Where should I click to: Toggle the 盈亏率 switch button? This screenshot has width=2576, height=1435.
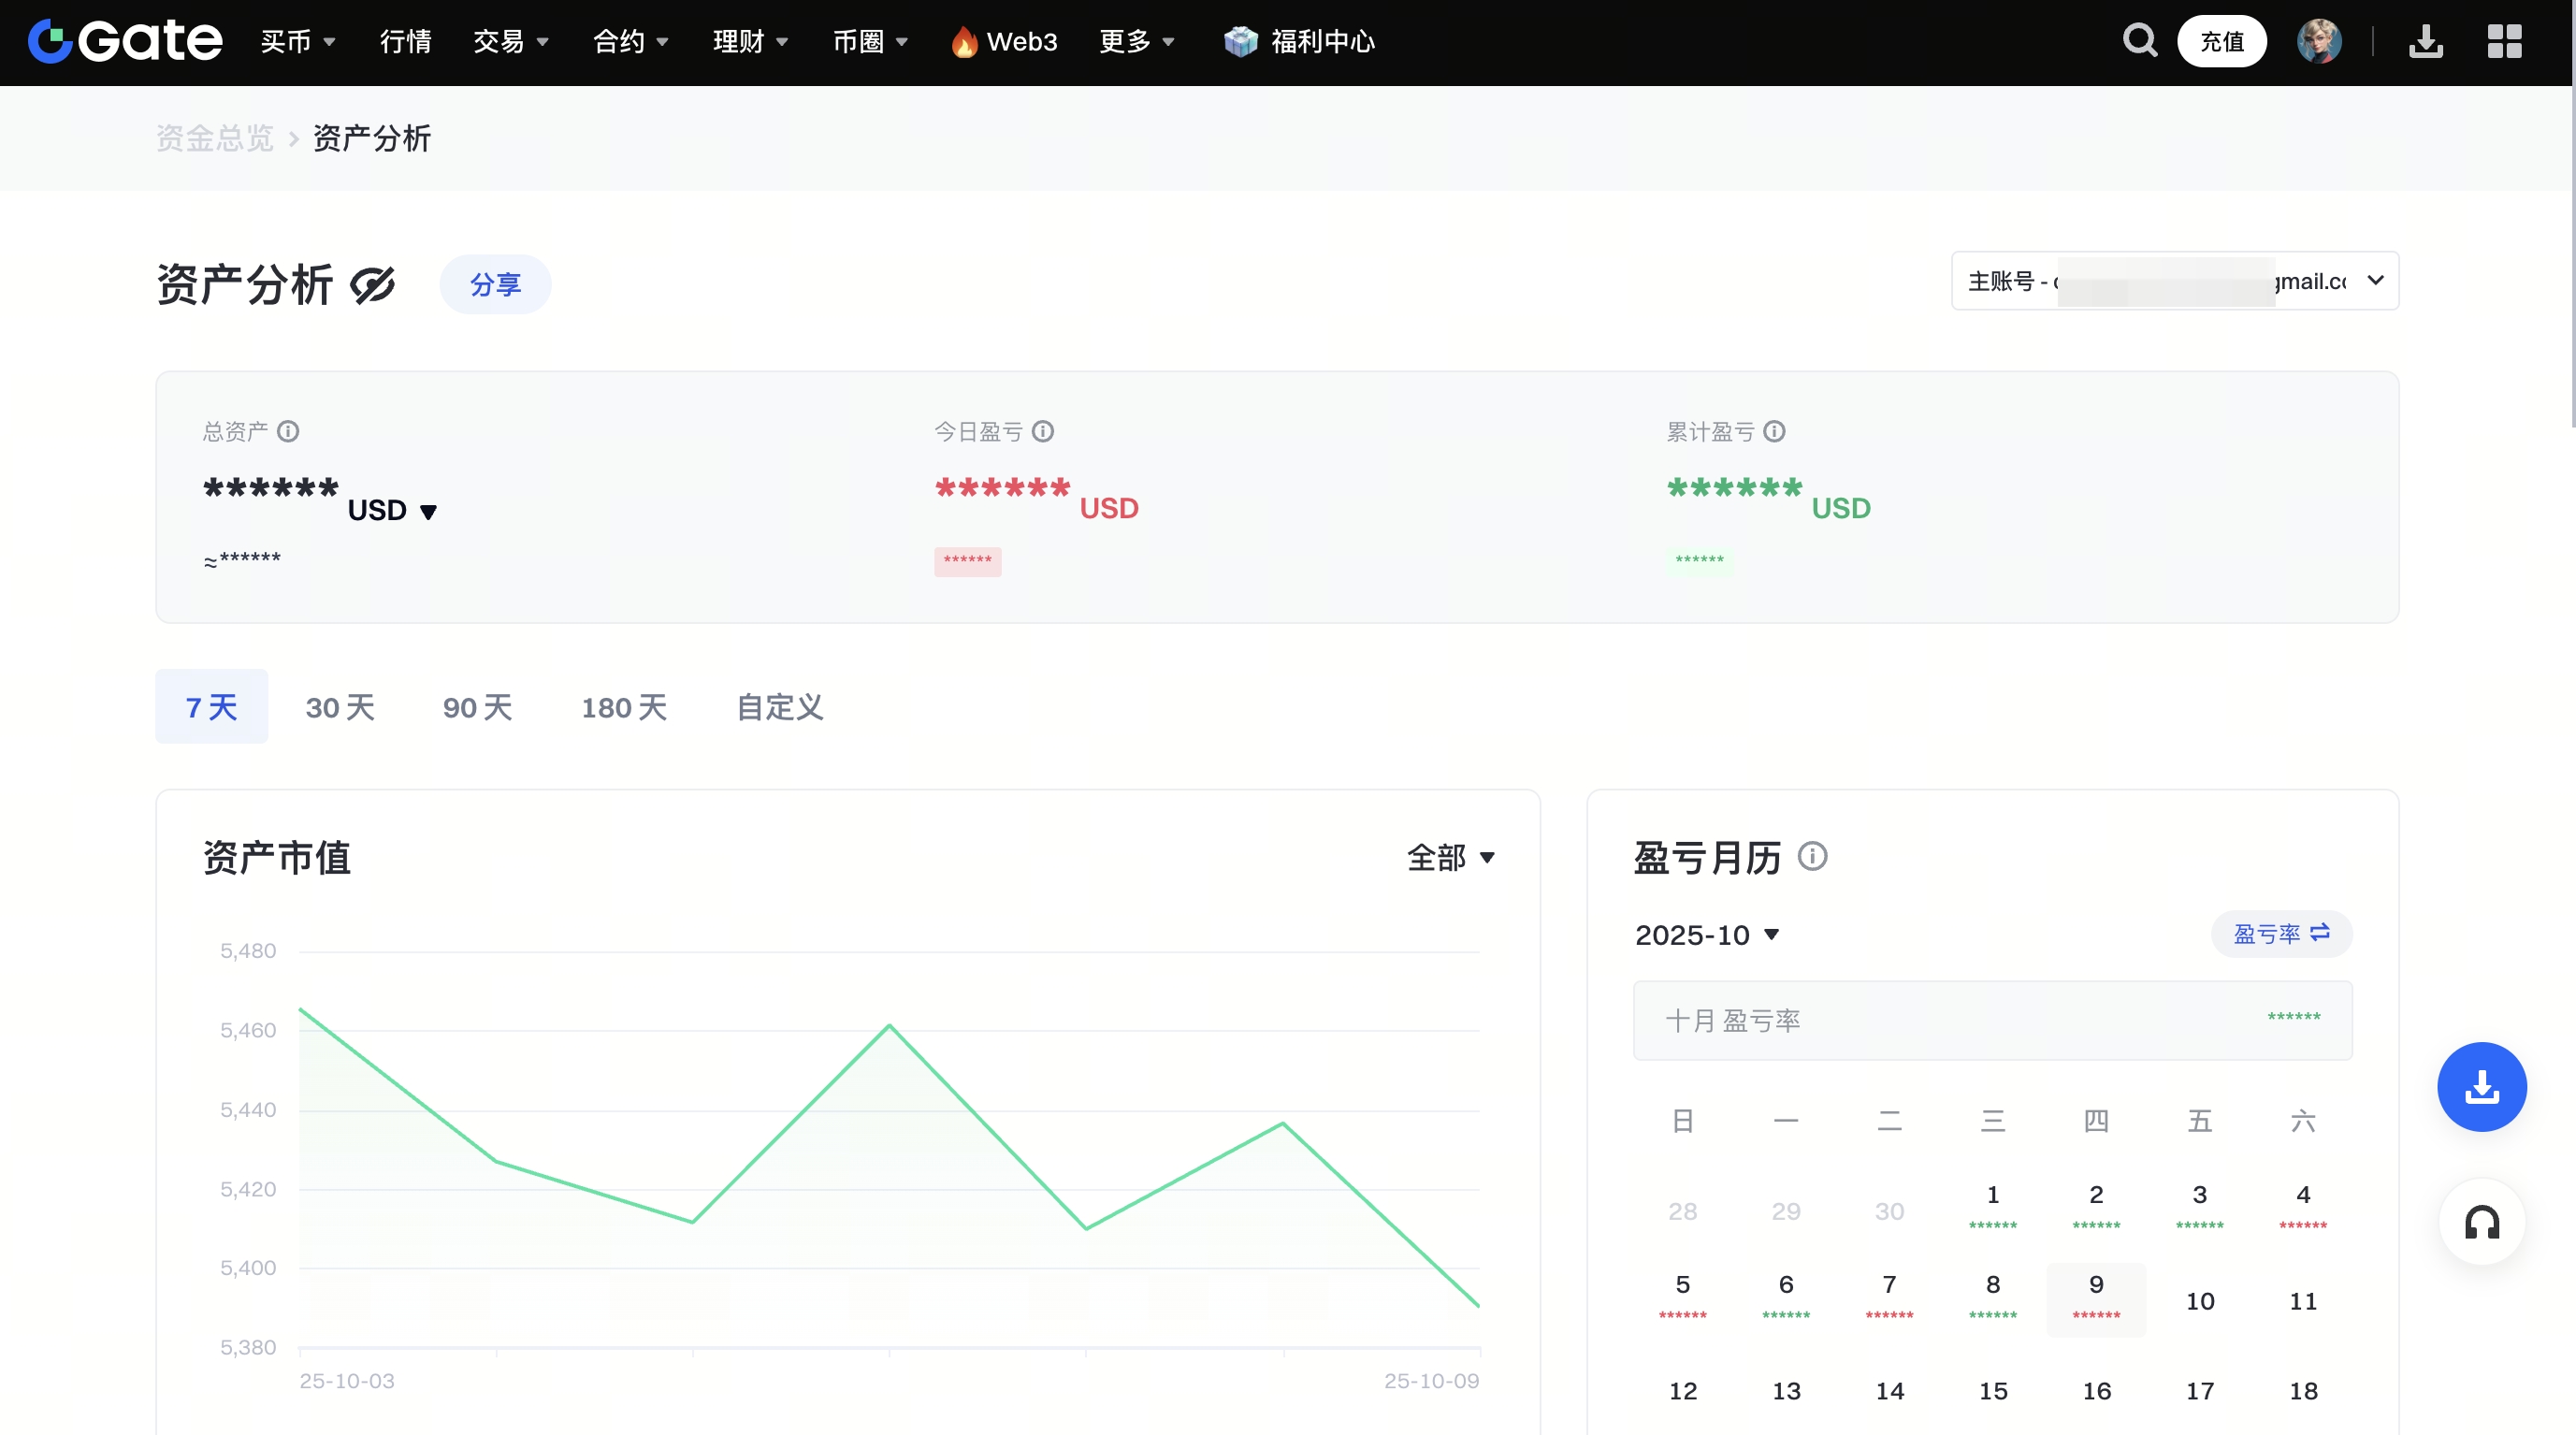point(2281,933)
